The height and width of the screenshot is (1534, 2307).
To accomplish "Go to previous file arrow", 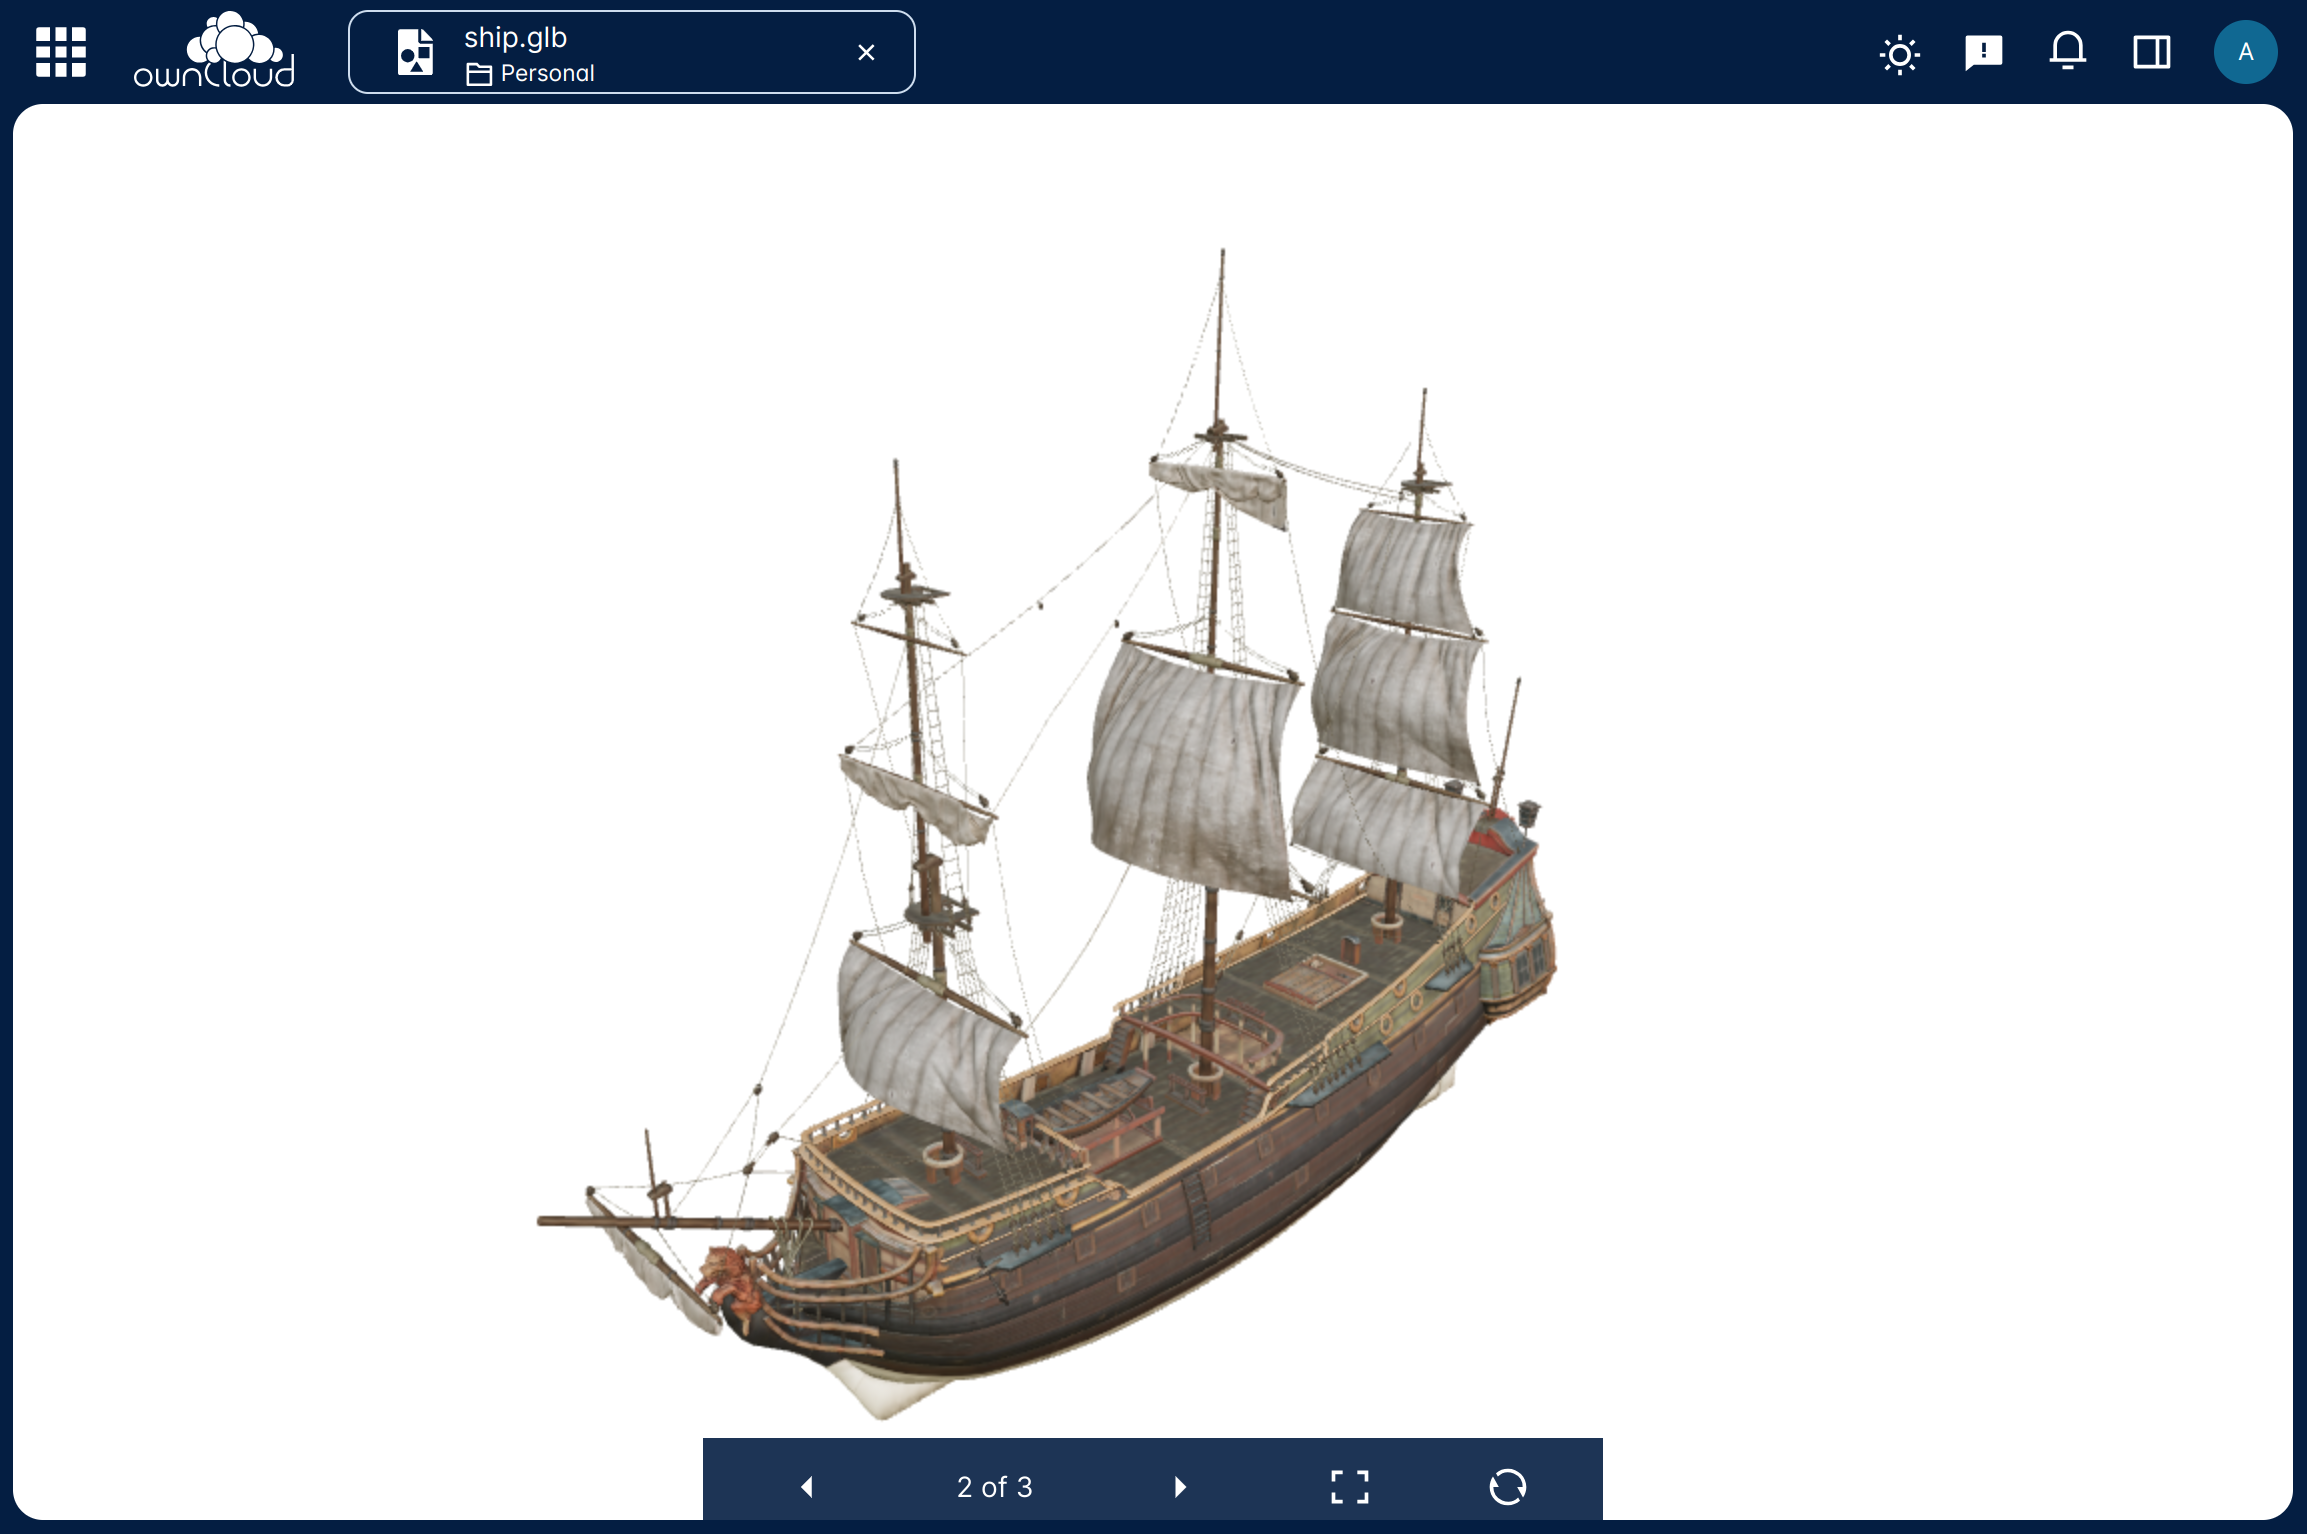I will point(807,1487).
